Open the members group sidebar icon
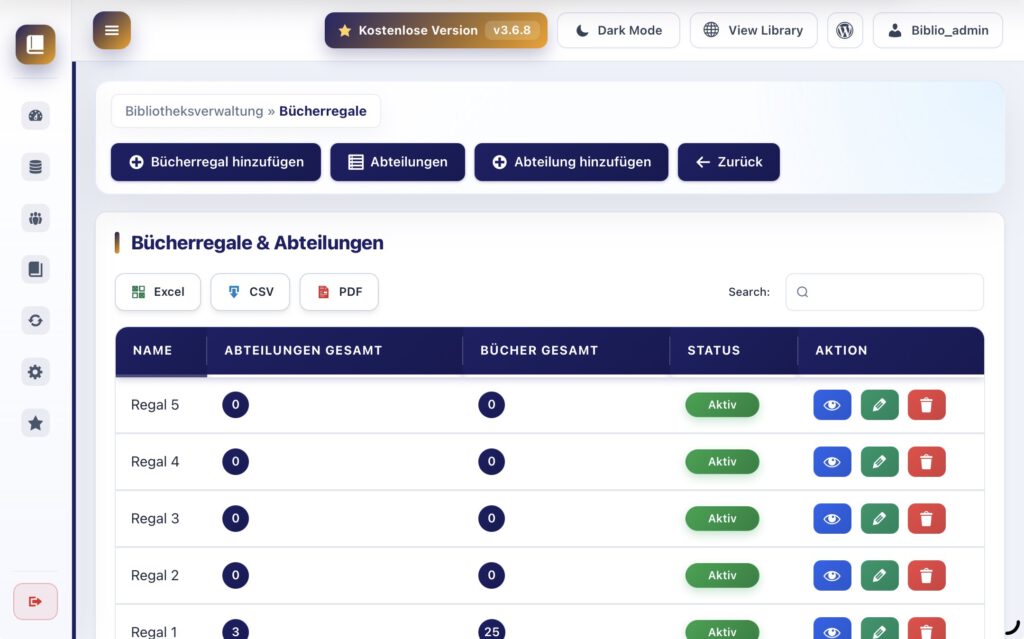Viewport: 1024px width, 639px height. click(35, 218)
